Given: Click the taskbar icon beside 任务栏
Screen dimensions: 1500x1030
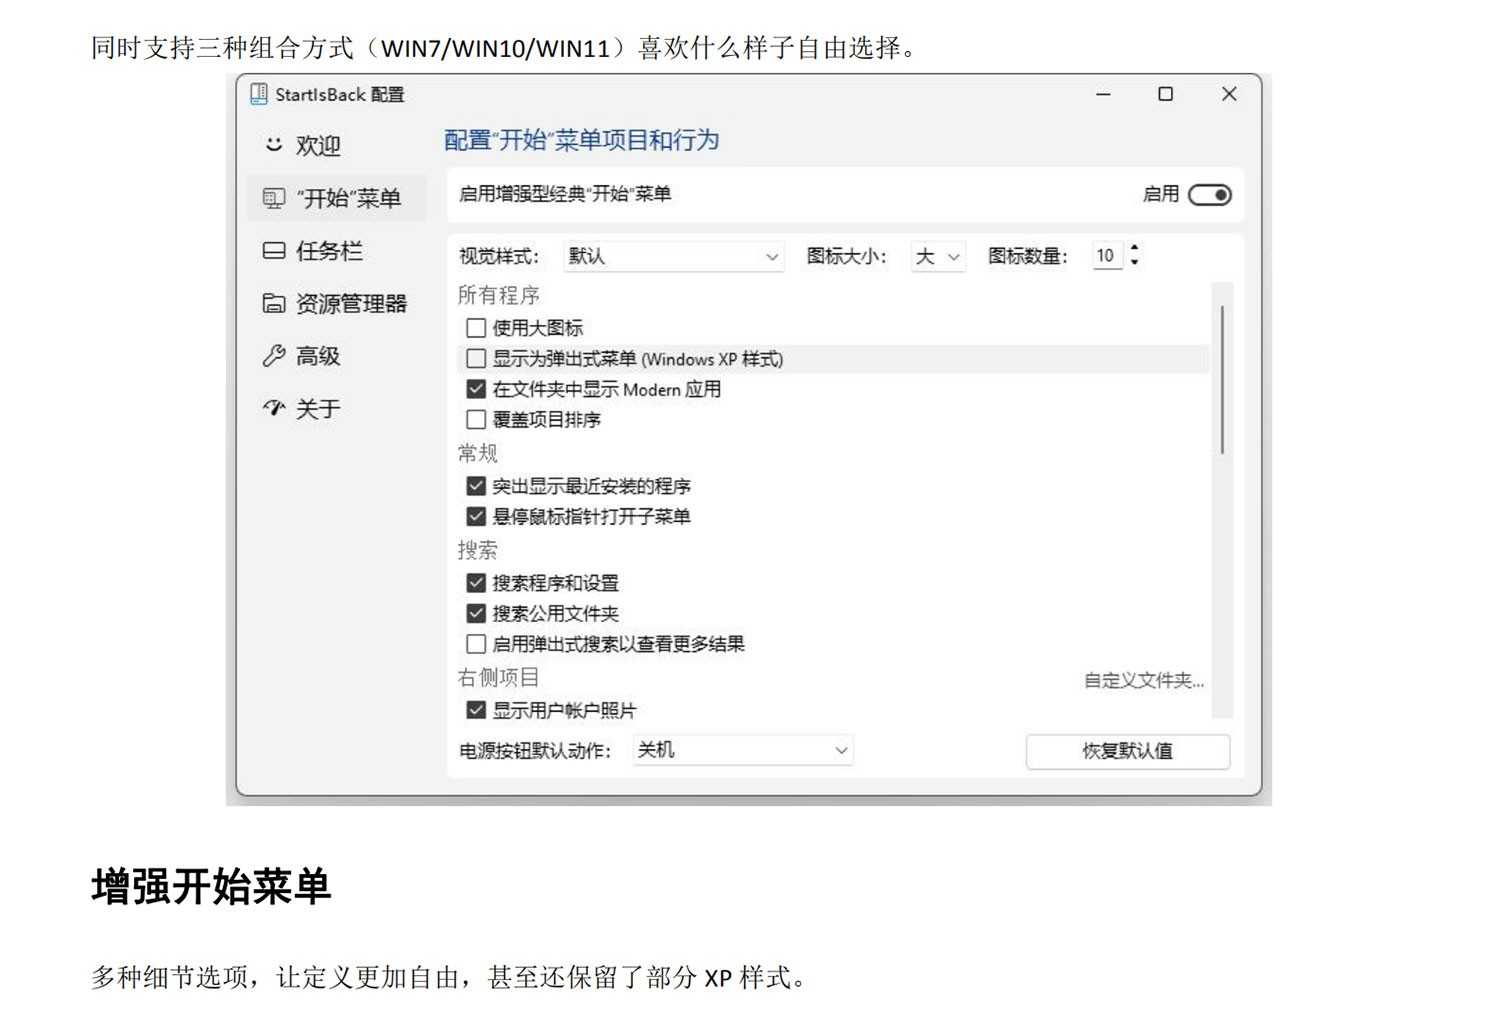Looking at the screenshot, I should (274, 251).
